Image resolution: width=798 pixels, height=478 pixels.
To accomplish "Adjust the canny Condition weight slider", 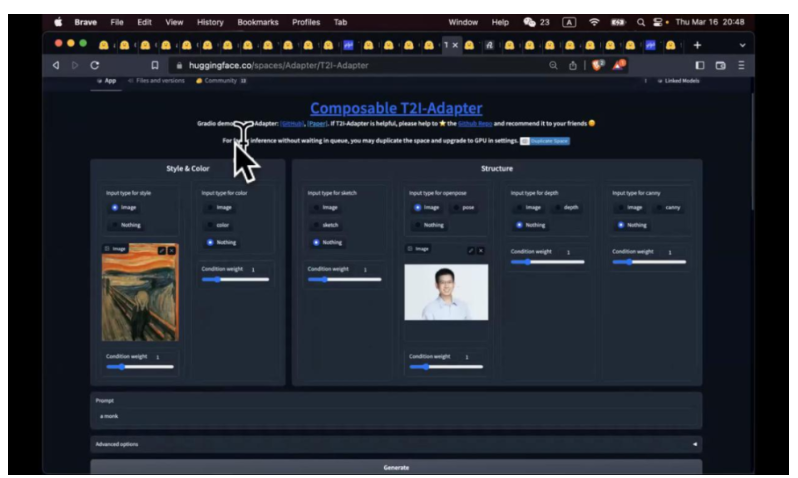I will (649, 262).
